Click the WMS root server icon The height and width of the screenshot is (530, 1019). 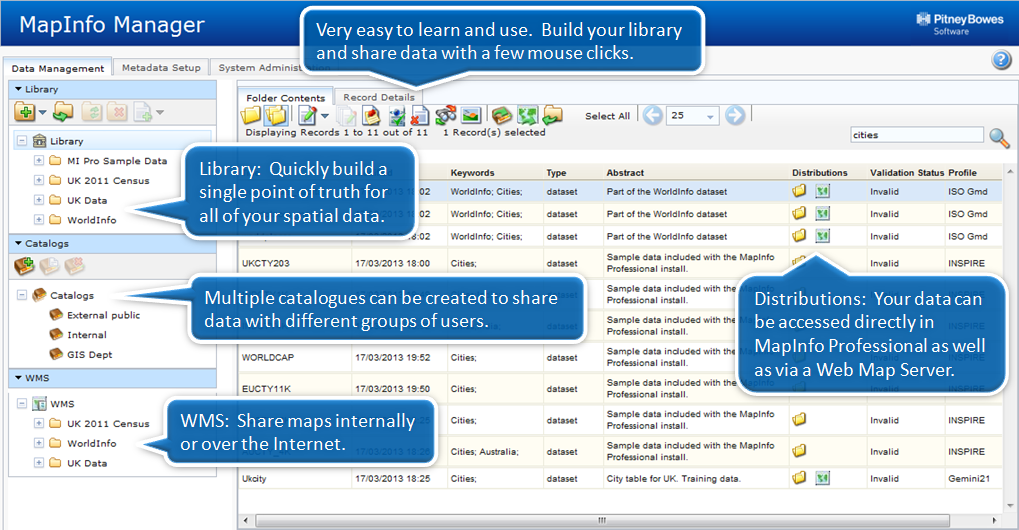tap(40, 403)
